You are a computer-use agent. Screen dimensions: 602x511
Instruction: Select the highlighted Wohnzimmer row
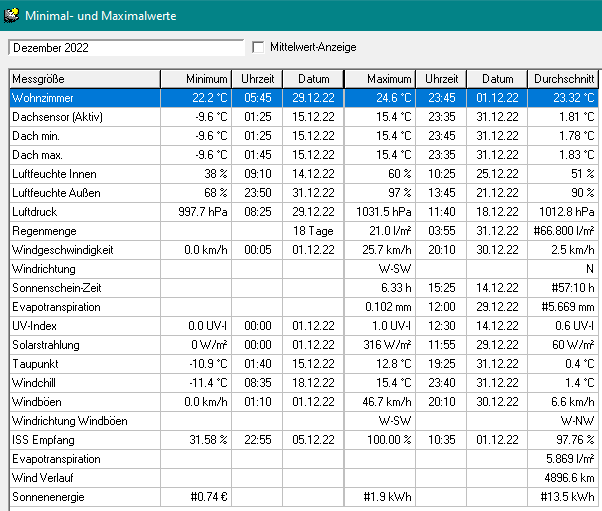[x=84, y=98]
